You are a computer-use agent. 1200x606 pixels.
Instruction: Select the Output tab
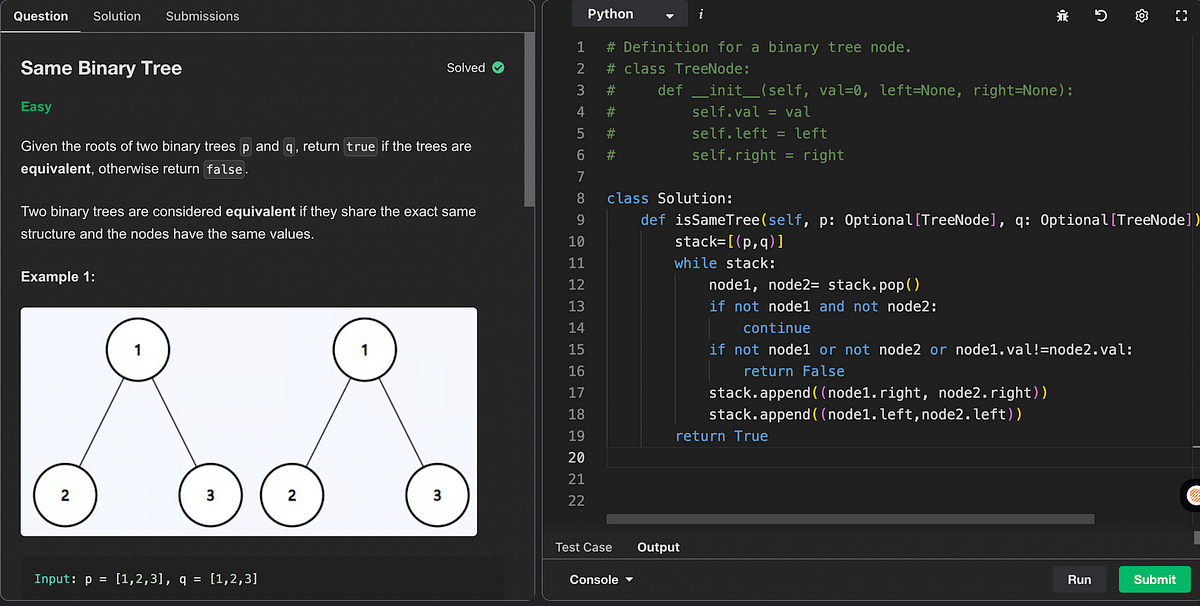[x=658, y=547]
